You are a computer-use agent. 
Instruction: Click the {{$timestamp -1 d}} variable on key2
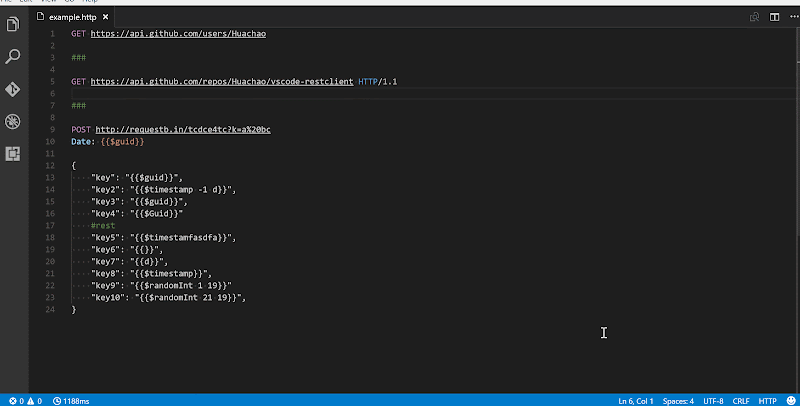(x=181, y=189)
